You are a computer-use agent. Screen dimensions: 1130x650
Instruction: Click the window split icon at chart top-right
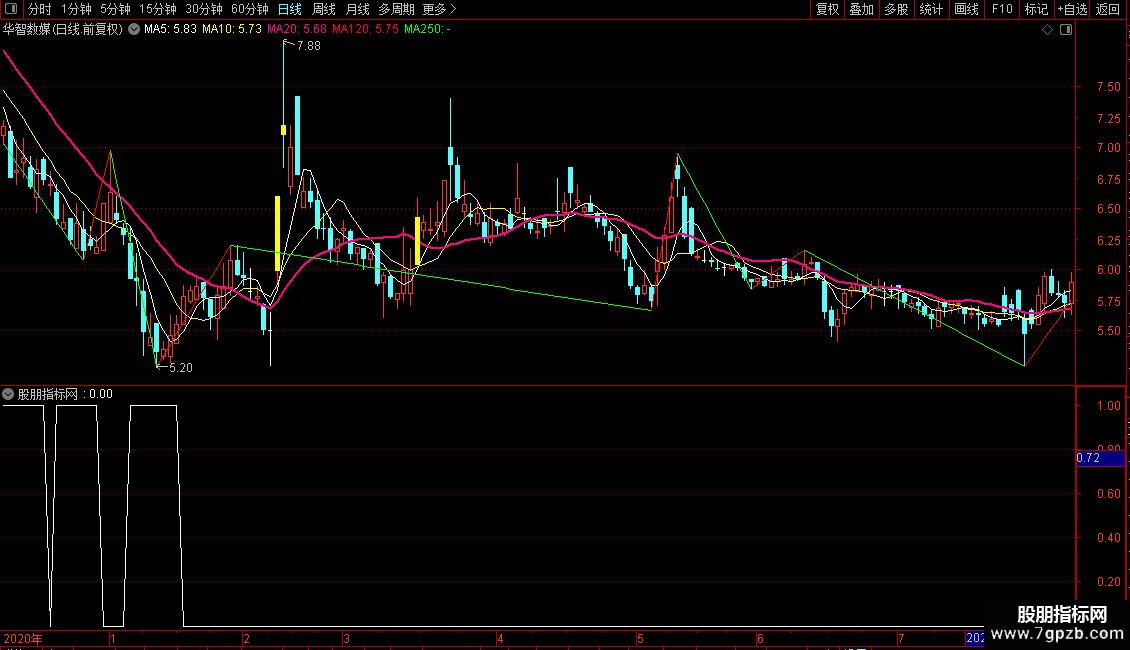click(x=1066, y=30)
